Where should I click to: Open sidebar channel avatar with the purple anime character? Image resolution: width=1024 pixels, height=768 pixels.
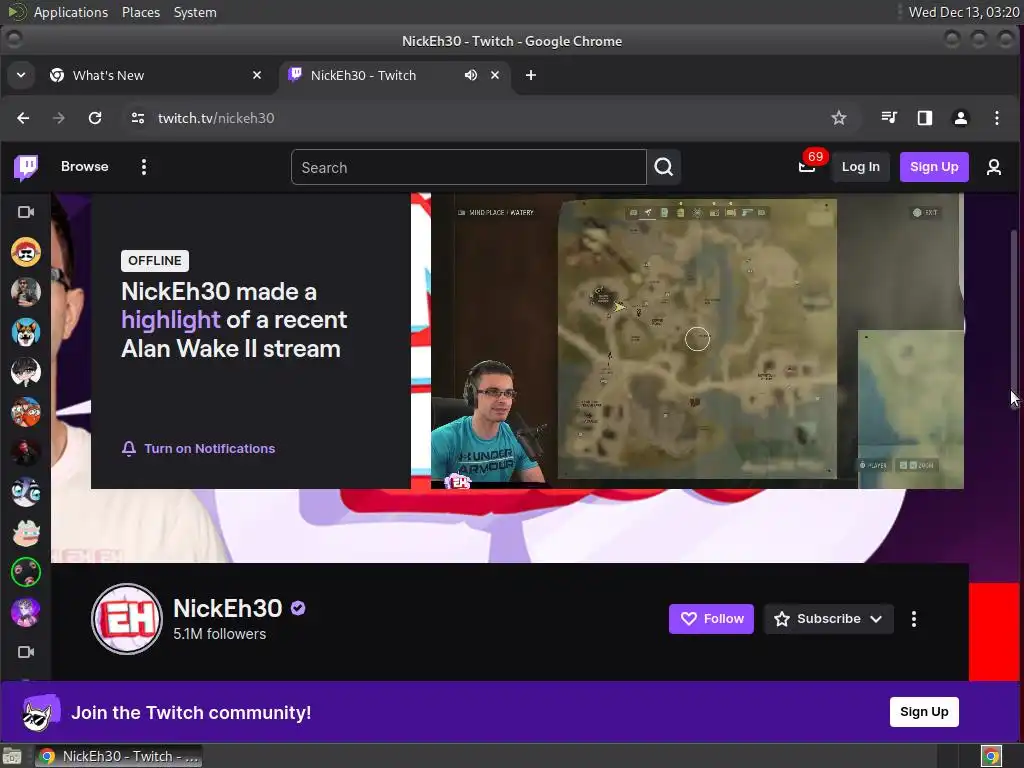point(26,612)
